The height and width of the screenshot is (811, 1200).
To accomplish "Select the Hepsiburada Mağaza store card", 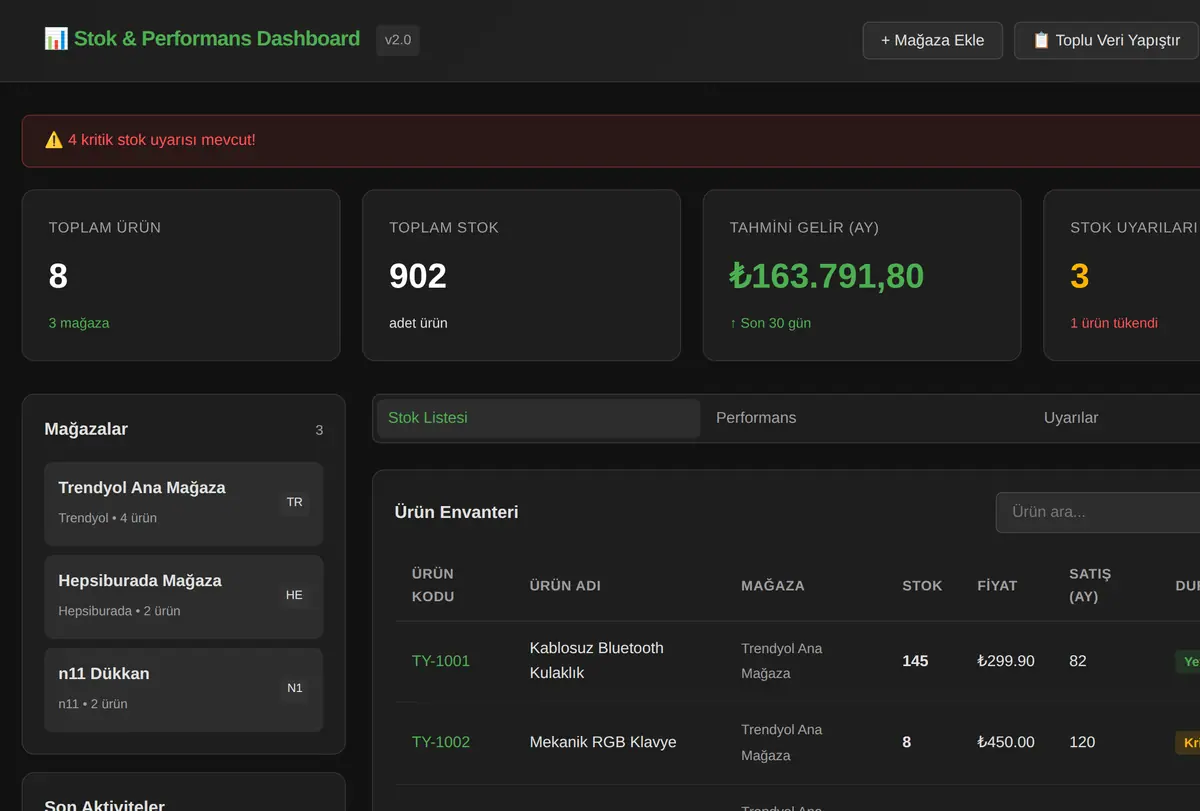I will [x=184, y=597].
